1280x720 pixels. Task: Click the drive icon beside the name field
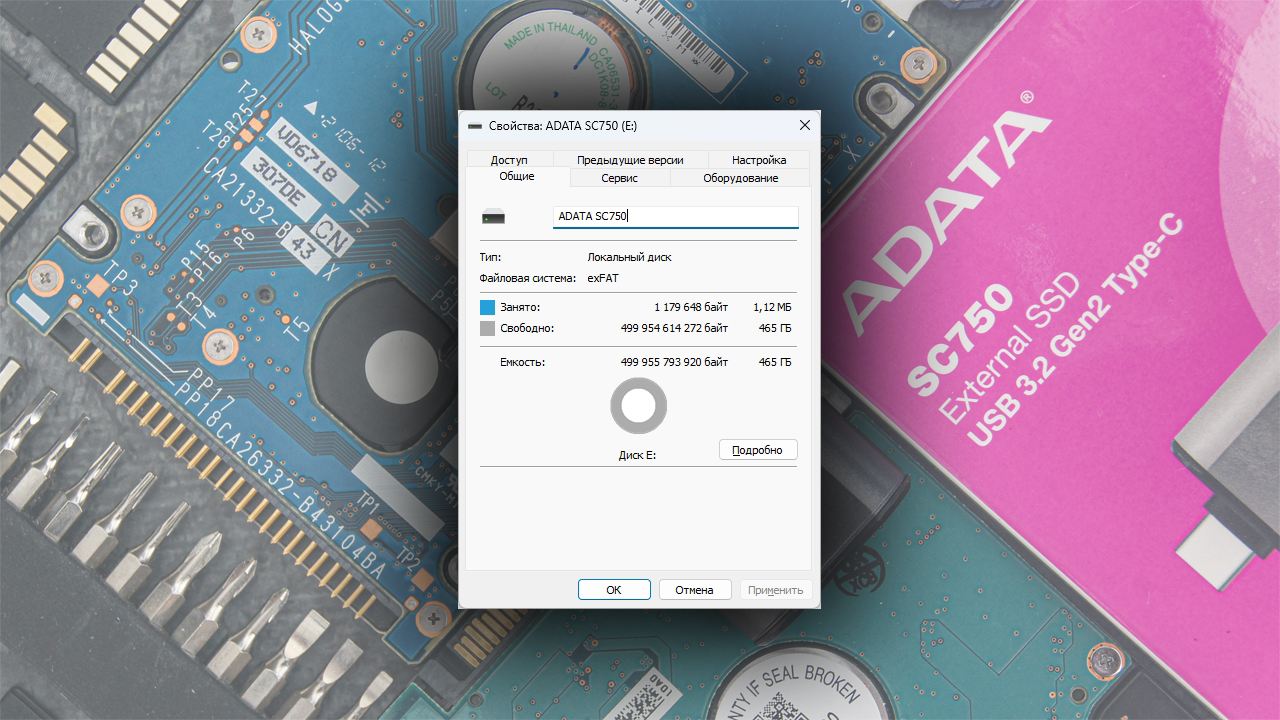coord(494,217)
